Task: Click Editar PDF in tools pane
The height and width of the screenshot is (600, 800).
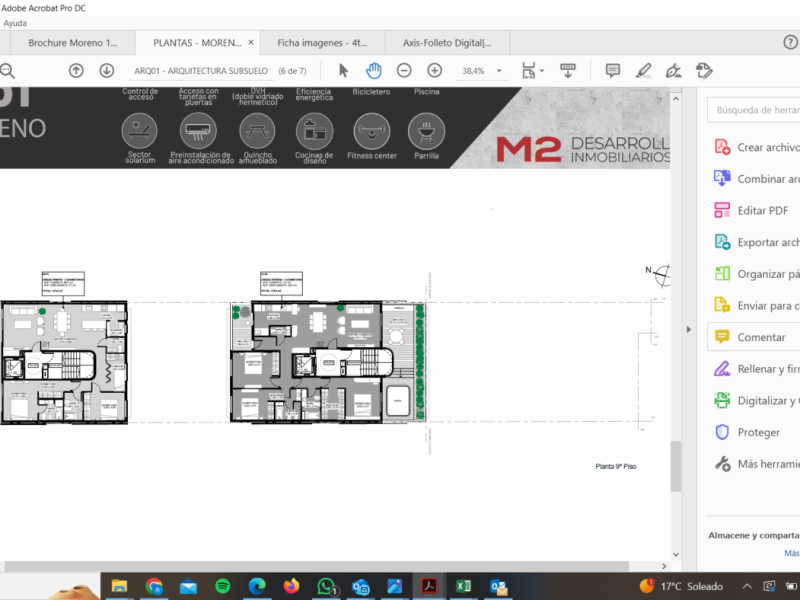Action: point(763,210)
